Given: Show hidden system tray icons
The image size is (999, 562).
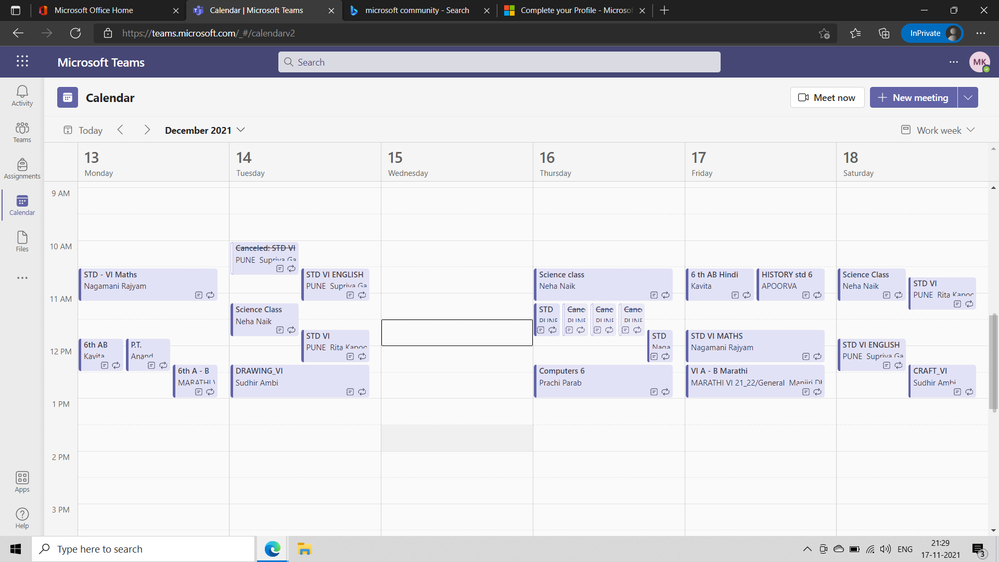Looking at the screenshot, I should [807, 549].
